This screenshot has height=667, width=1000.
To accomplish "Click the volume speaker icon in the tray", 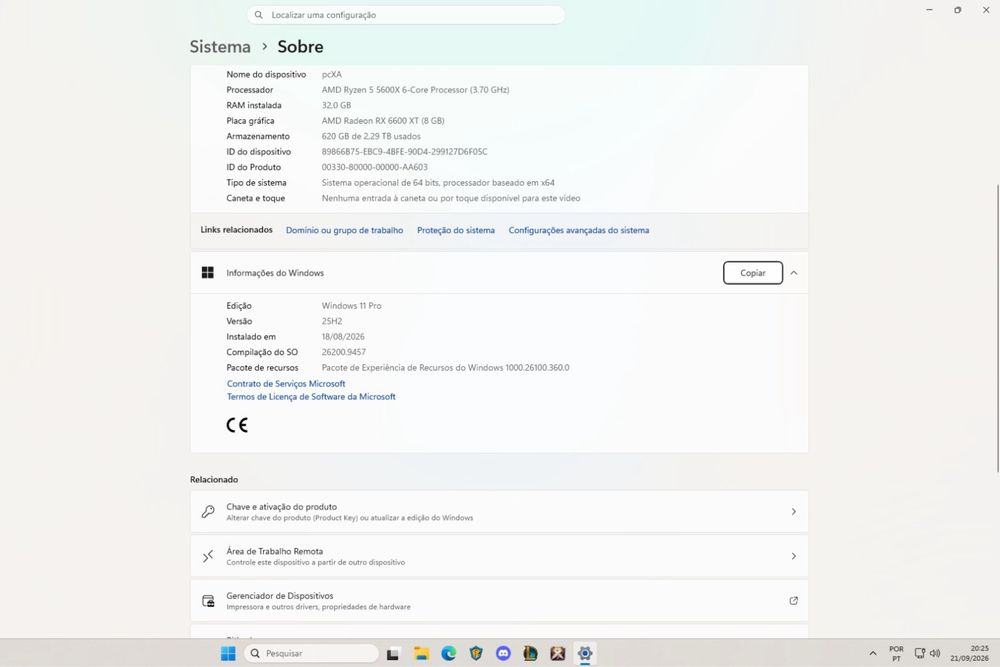I will [935, 653].
